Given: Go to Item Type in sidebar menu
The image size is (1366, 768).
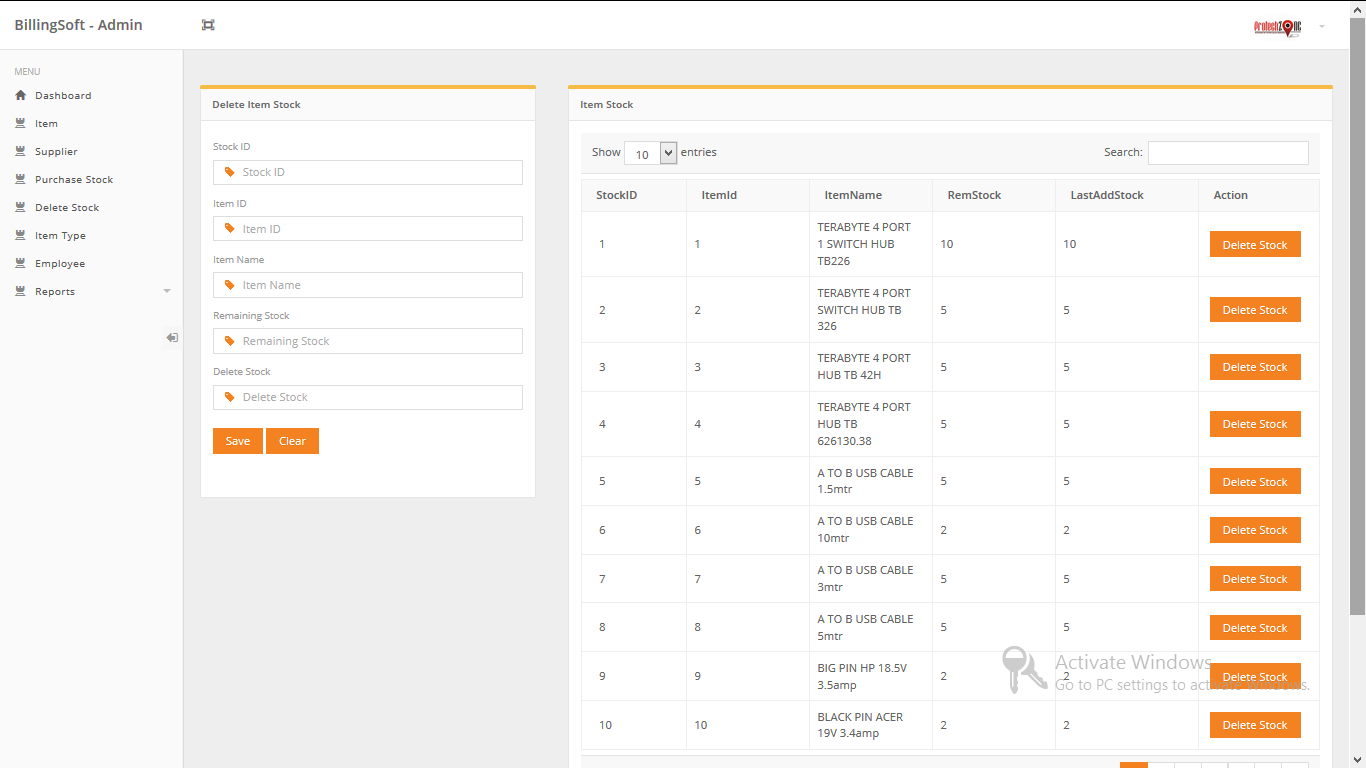Looking at the screenshot, I should (x=60, y=236).
